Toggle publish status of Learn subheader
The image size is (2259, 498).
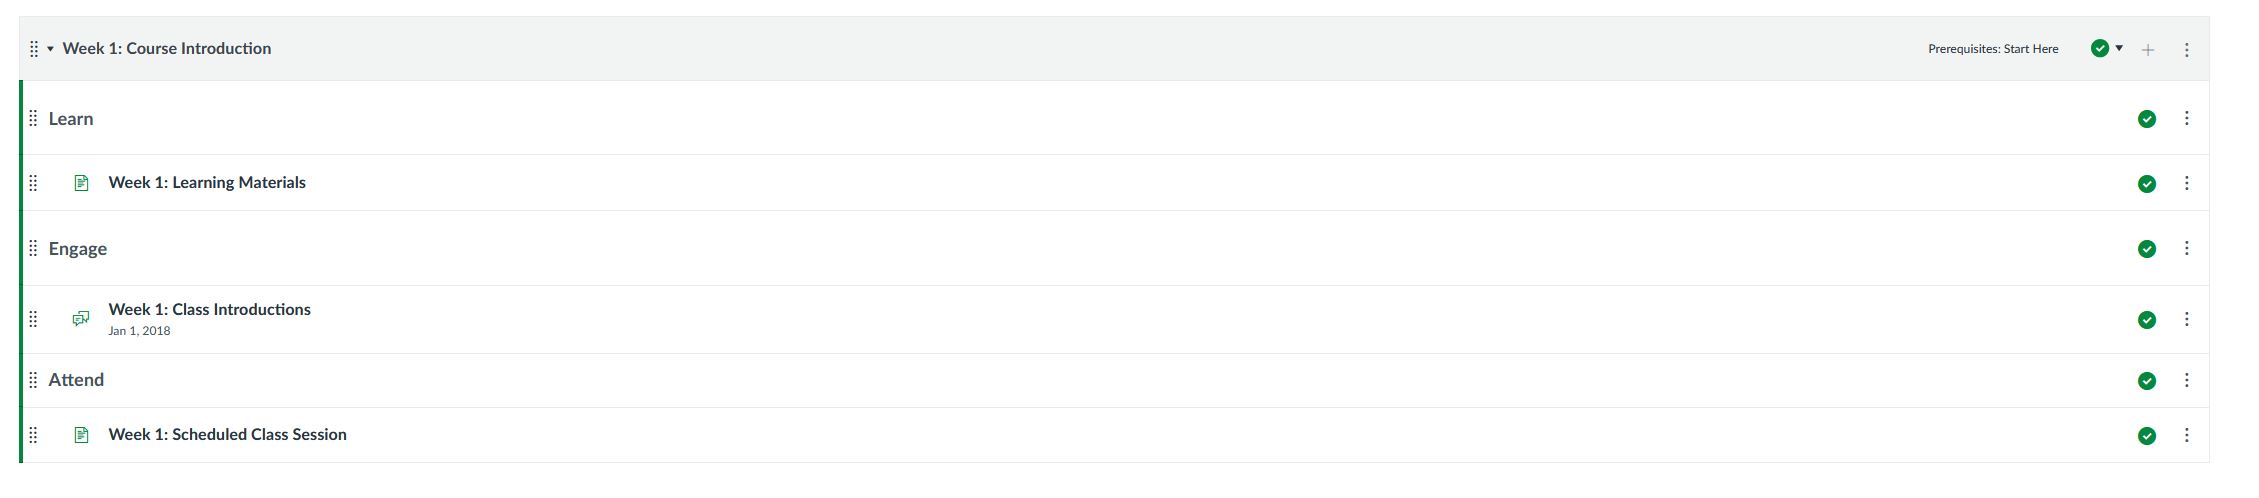coord(2146,119)
